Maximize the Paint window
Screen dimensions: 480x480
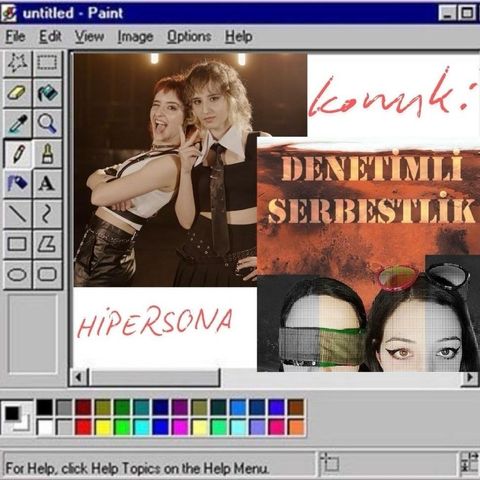pos(467,14)
